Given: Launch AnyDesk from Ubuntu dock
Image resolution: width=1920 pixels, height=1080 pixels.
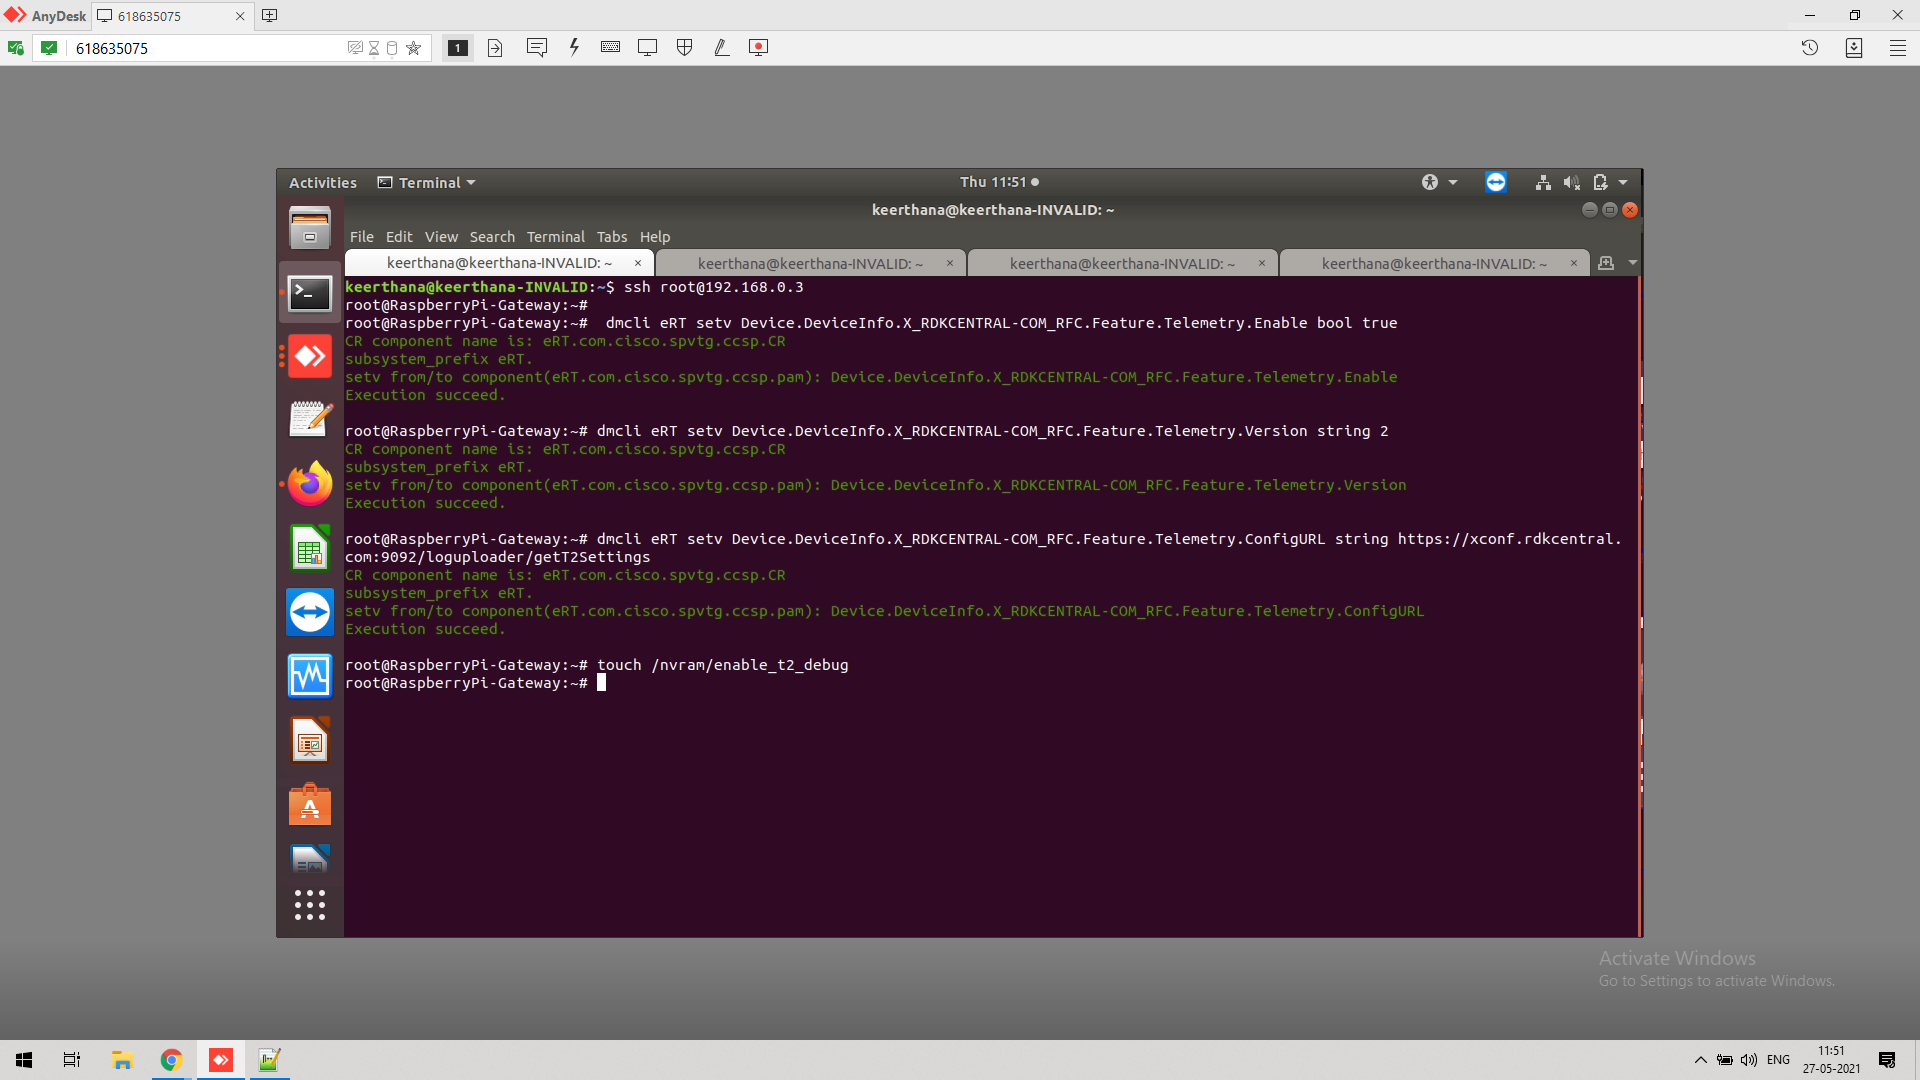Looking at the screenshot, I should pyautogui.click(x=310, y=357).
